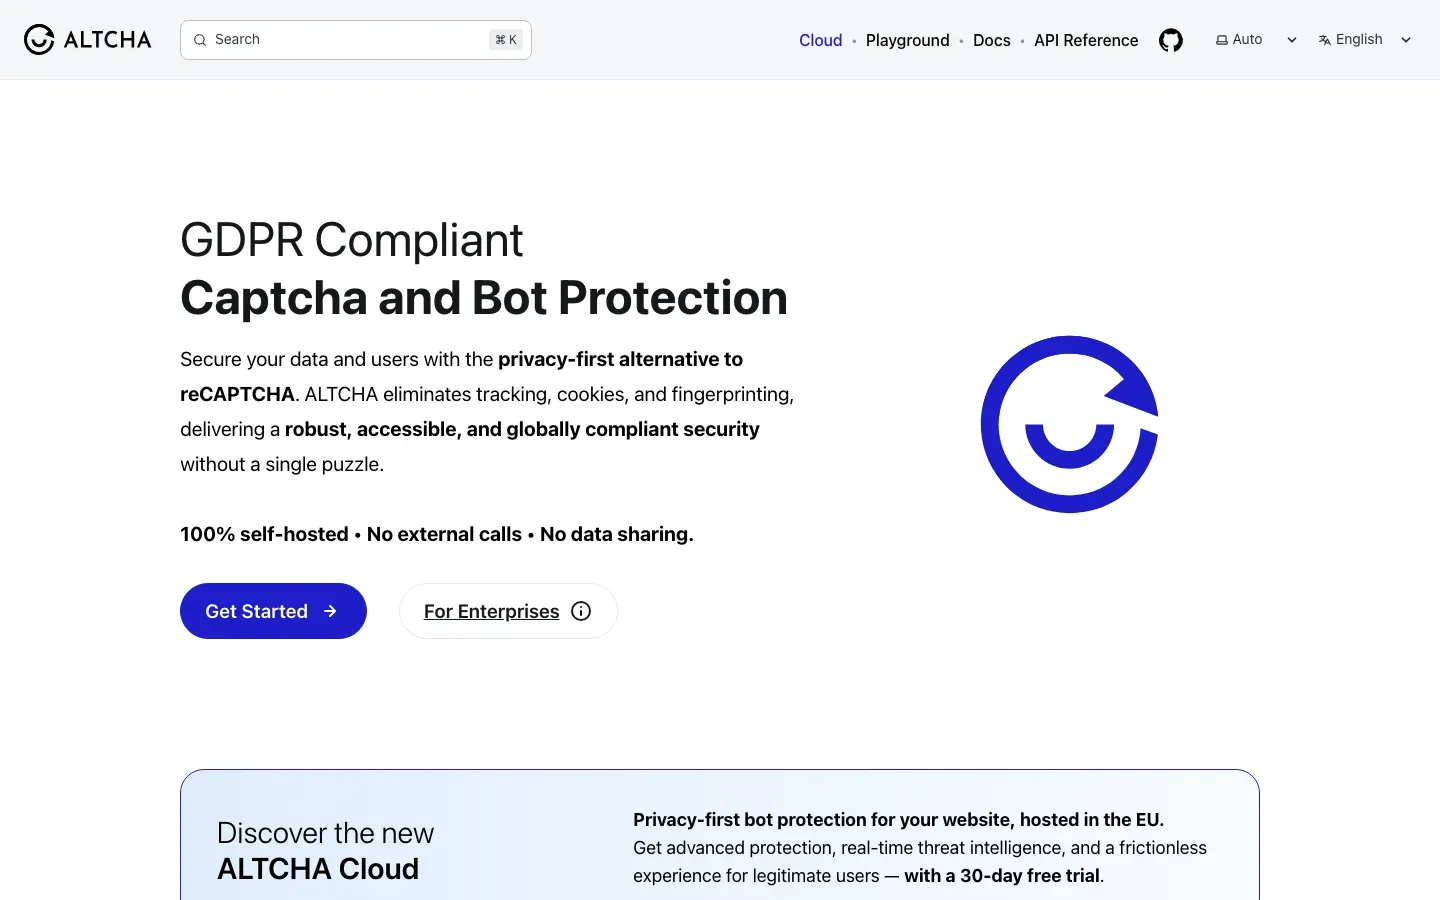Click "Privacy-first bot protection" banner sentence
Image resolution: width=1440 pixels, height=900 pixels.
898,820
